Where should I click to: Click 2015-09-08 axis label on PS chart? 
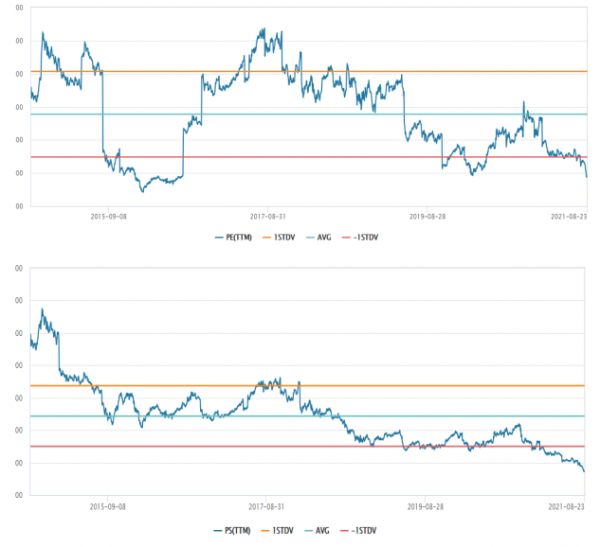tap(108, 507)
